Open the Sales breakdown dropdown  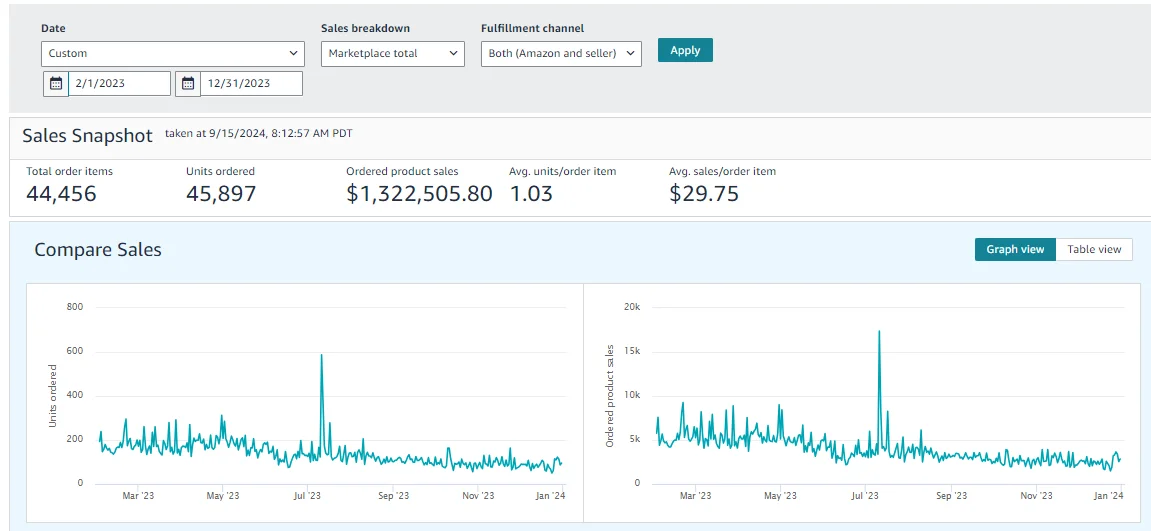392,54
